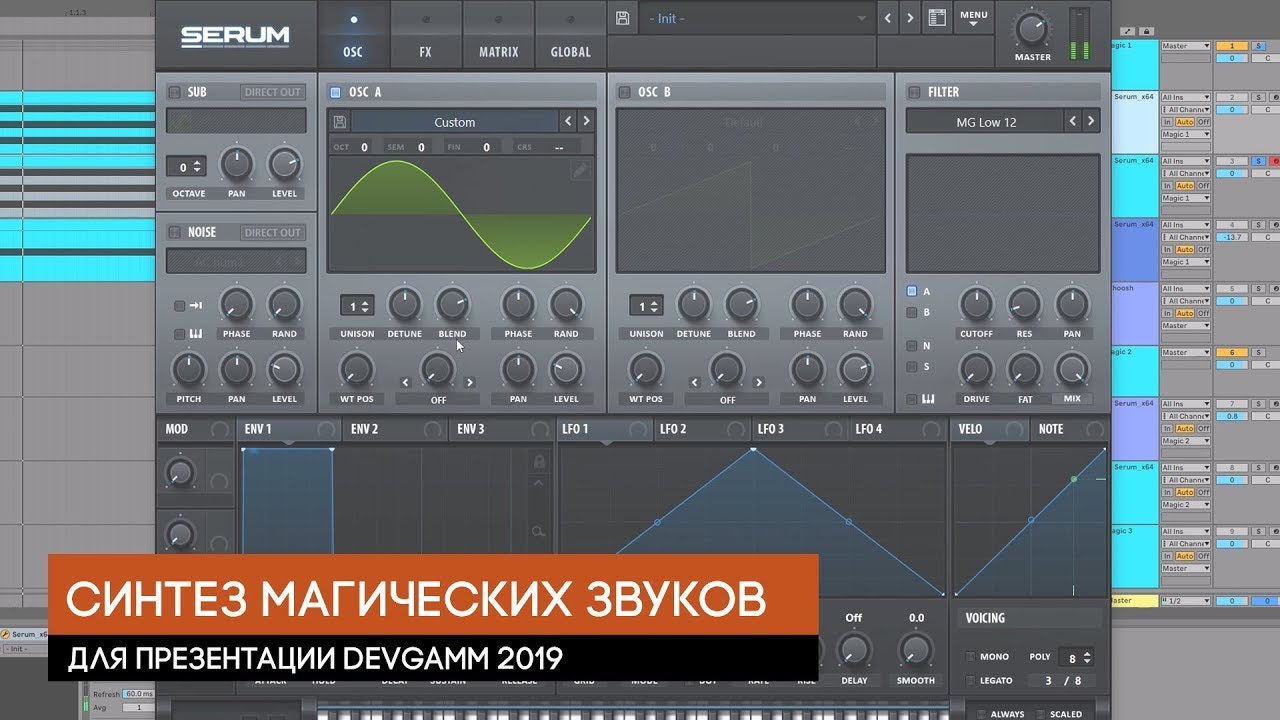Click SUB DIRECT OUT button
The width and height of the screenshot is (1280, 720).
pyautogui.click(x=273, y=92)
